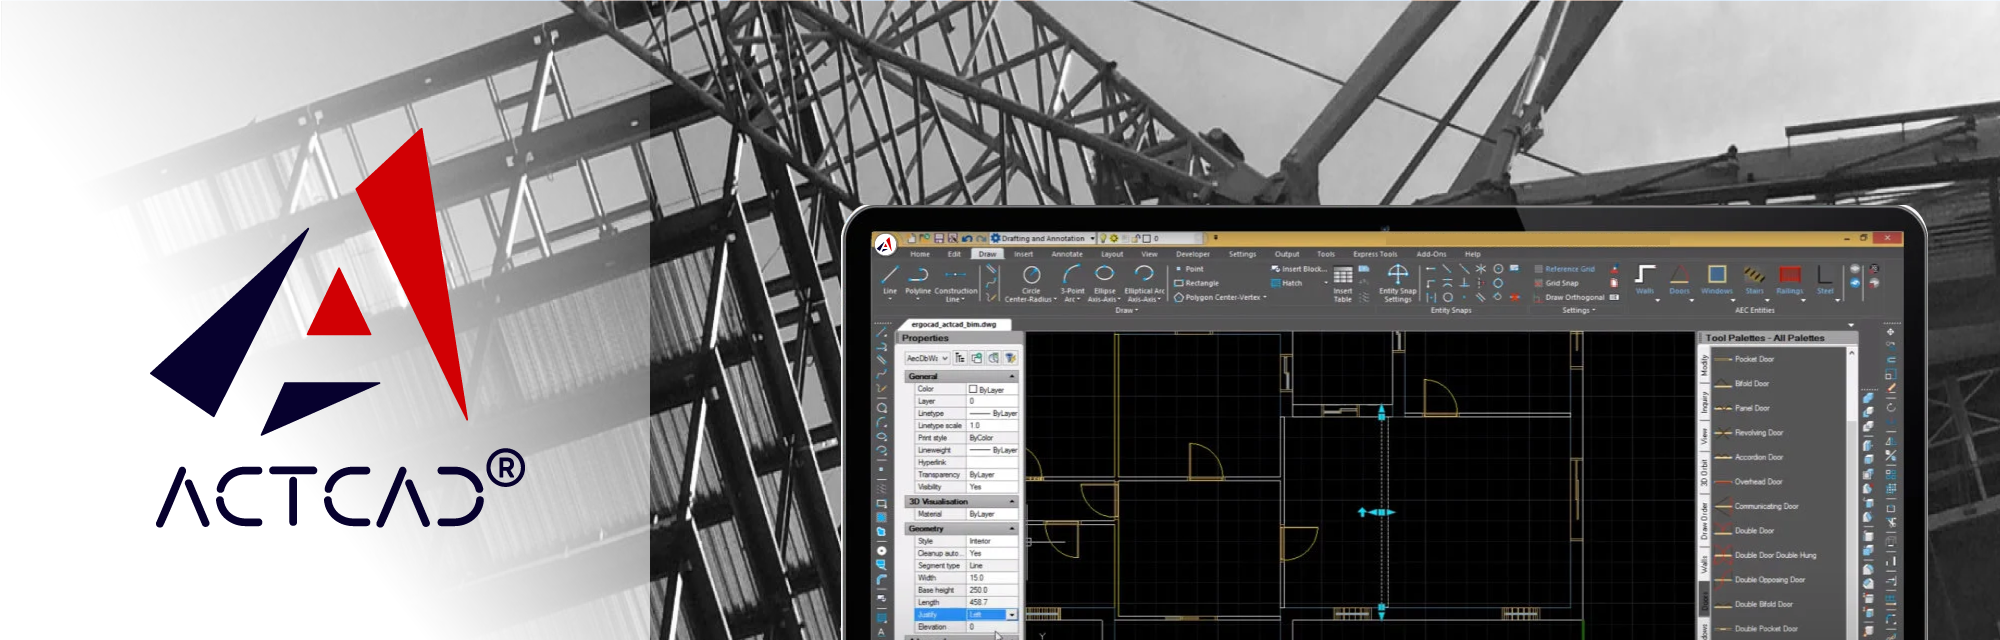Screen dimensions: 2000x640
Task: Open the Help ribbon tab
Action: 1473,254
